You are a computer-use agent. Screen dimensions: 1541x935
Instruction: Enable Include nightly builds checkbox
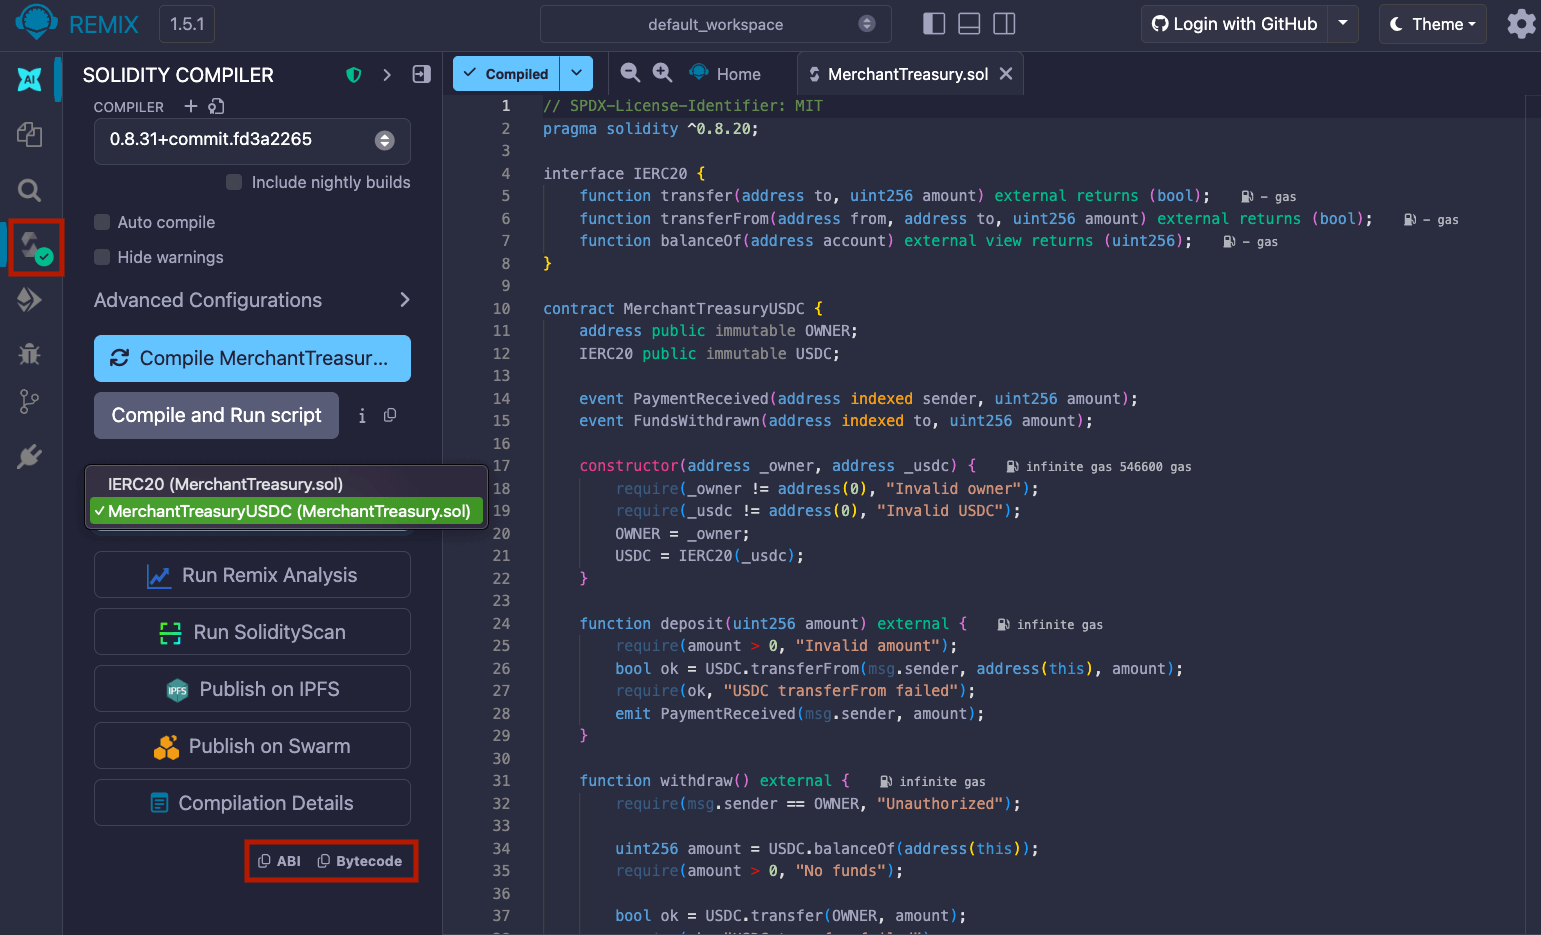[234, 182]
